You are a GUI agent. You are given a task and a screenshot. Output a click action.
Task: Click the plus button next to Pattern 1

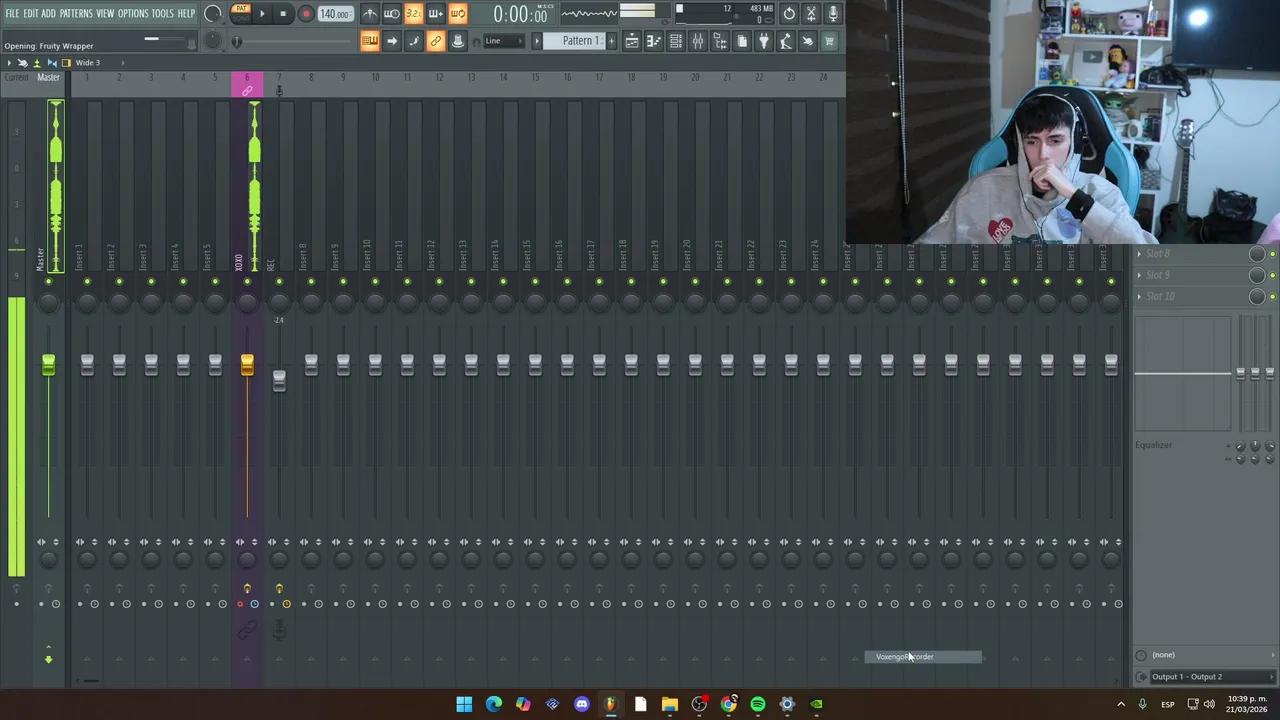pos(612,41)
